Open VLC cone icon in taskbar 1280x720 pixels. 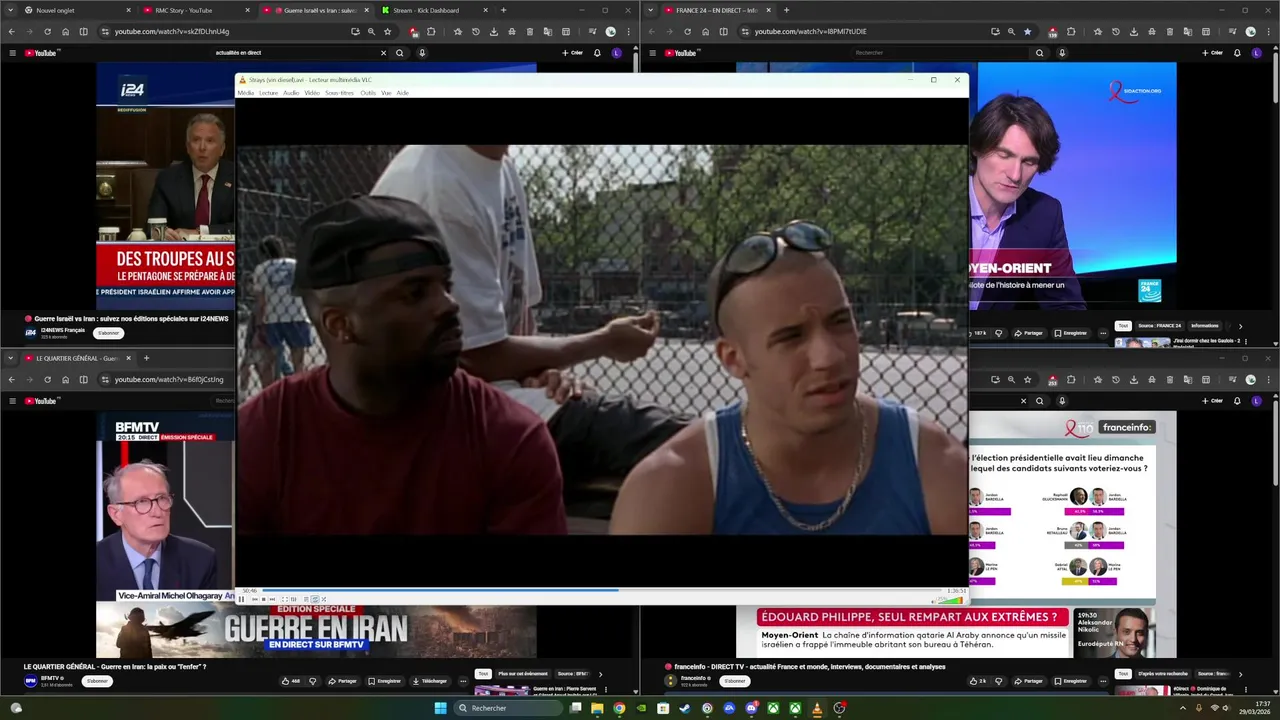(x=817, y=708)
